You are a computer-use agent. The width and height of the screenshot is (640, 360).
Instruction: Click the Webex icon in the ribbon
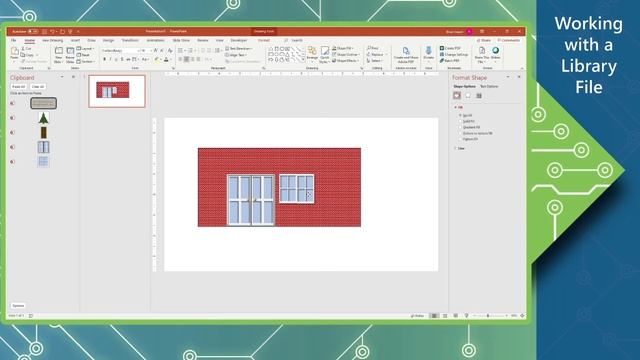[x=496, y=50]
